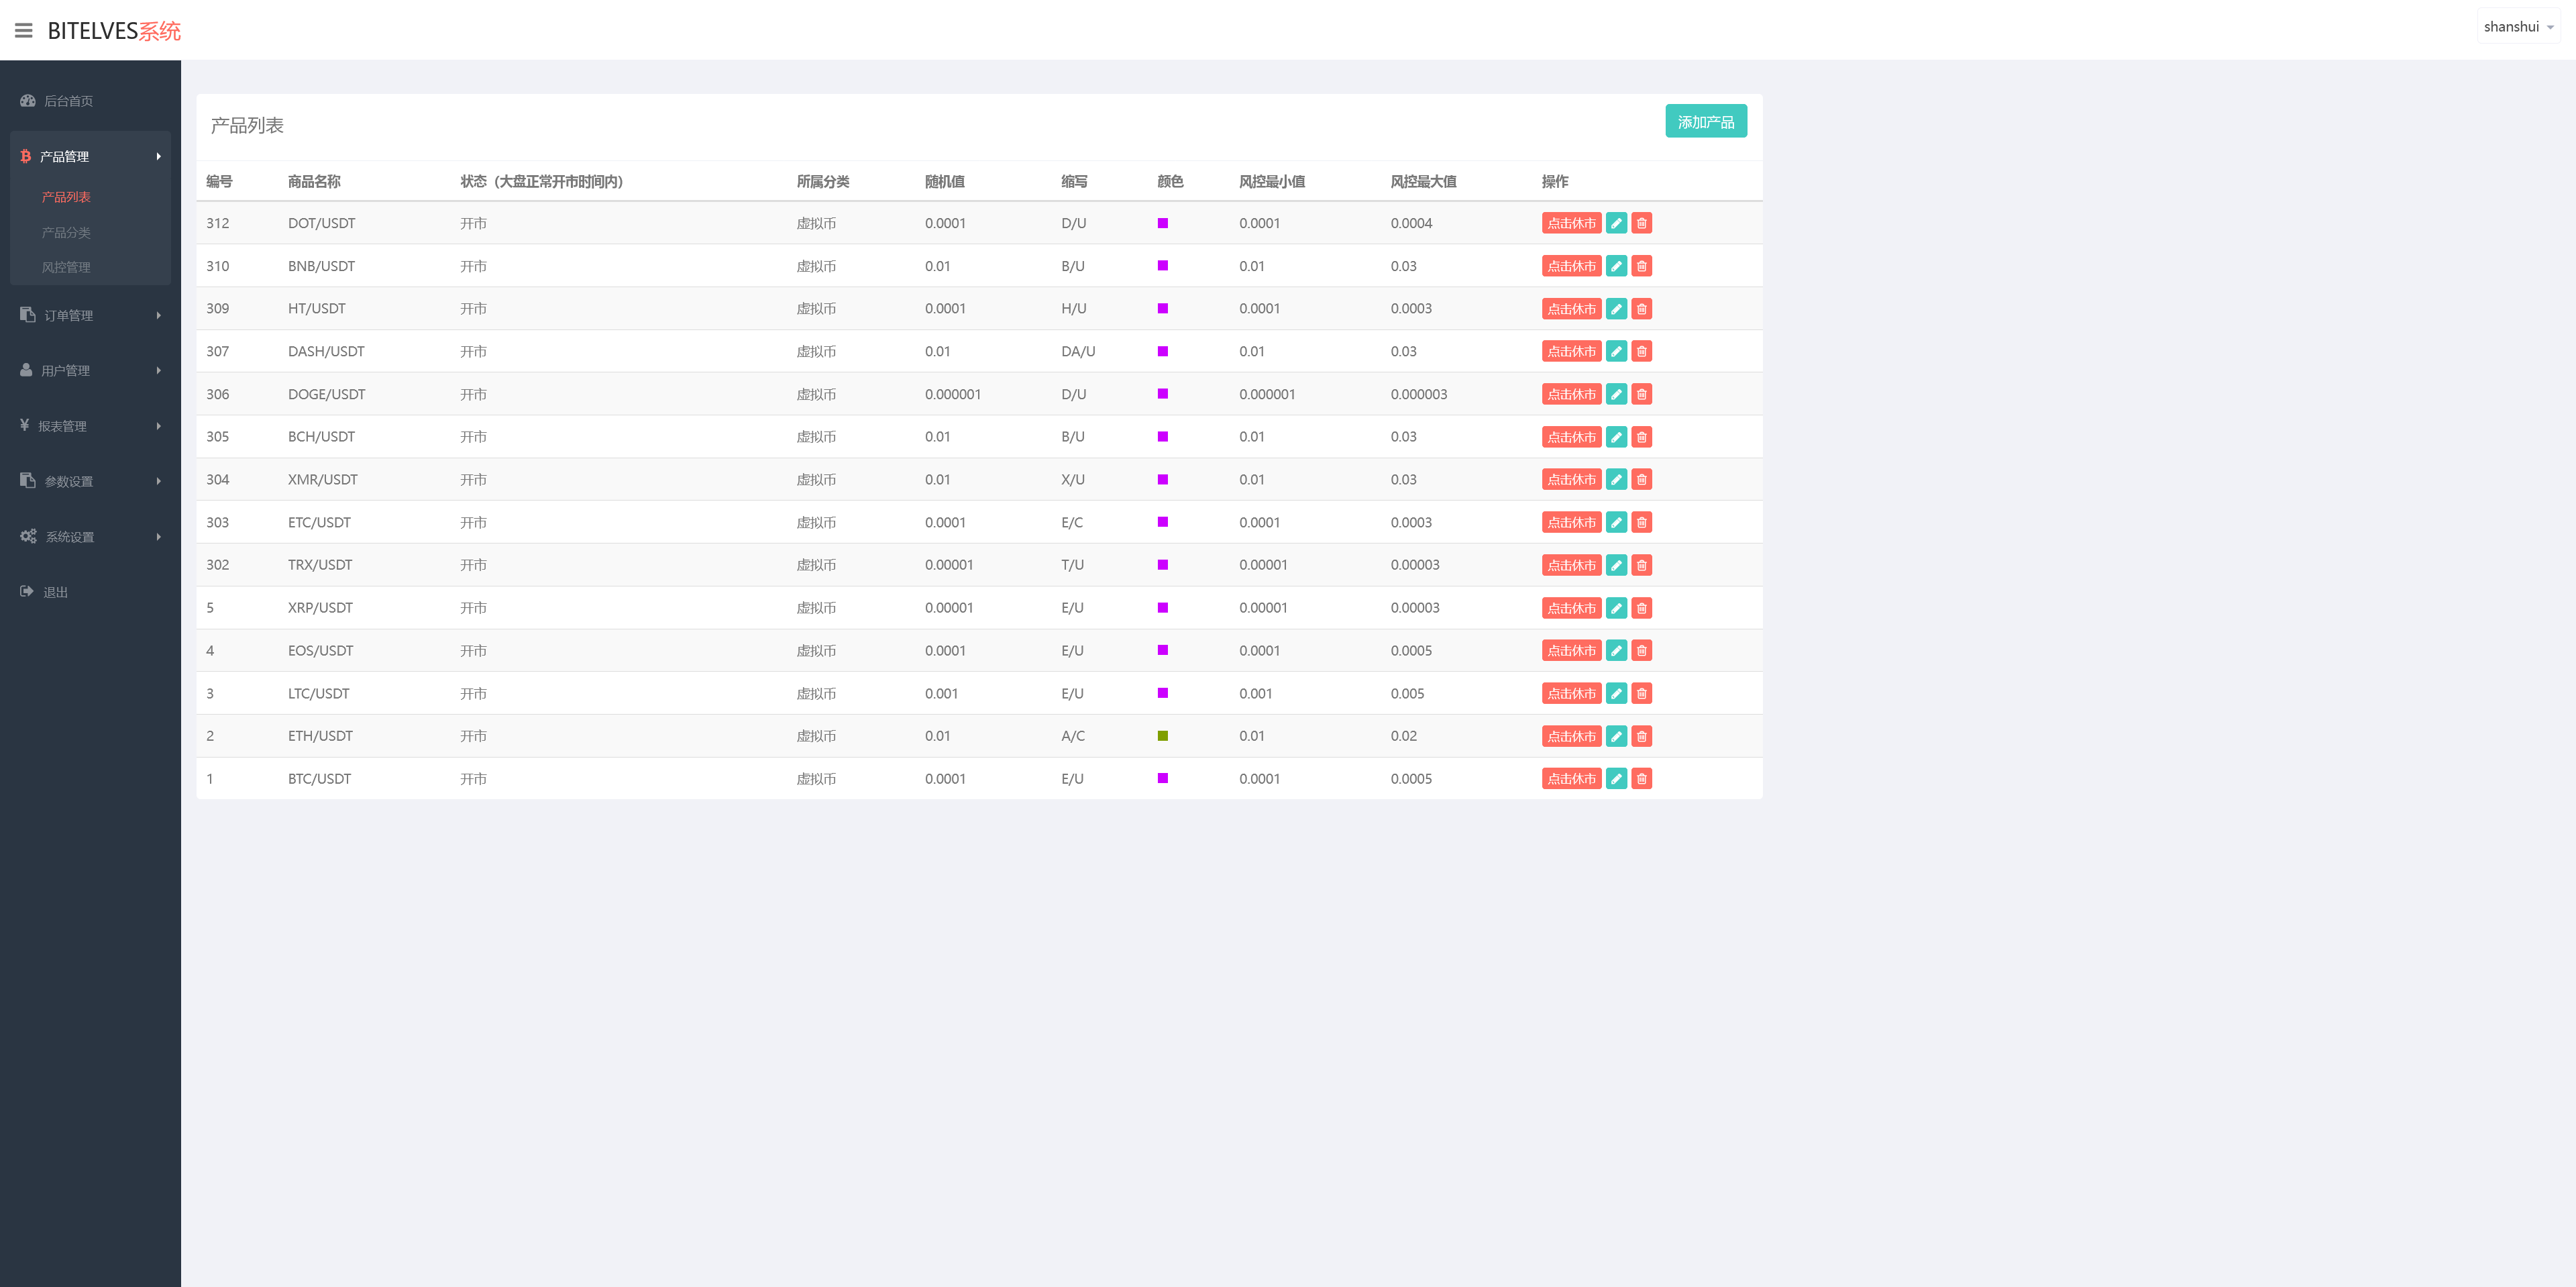
Task: Click the logout icon next to 退出
Action: click(x=27, y=592)
